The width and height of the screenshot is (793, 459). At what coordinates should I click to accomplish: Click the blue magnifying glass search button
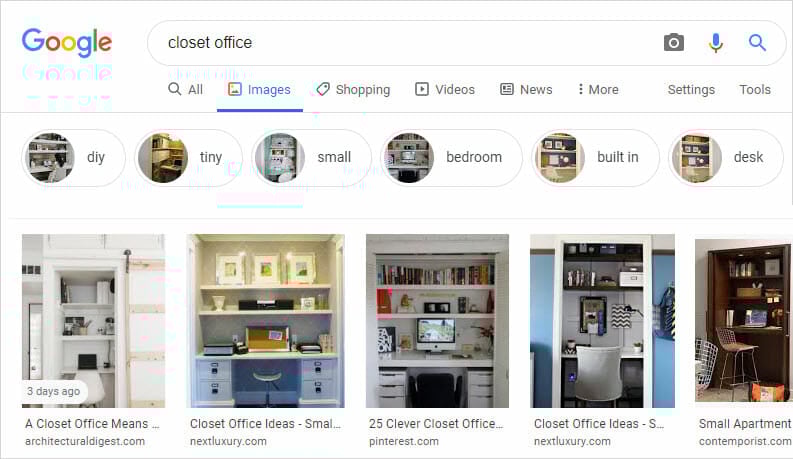(x=757, y=42)
